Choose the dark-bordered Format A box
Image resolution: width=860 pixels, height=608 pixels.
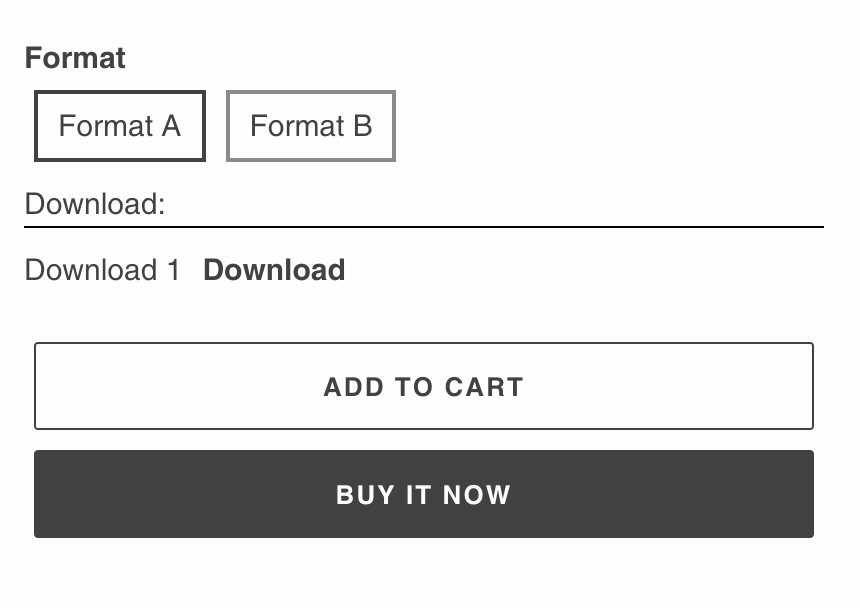point(120,126)
